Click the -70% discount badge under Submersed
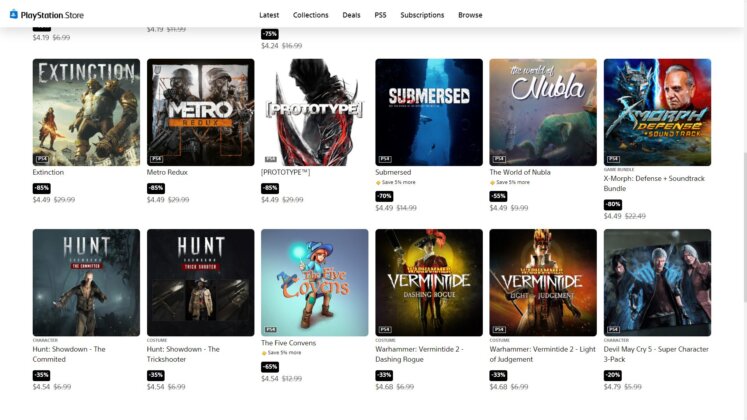Screen dimensions: 747x420 click(x=384, y=196)
